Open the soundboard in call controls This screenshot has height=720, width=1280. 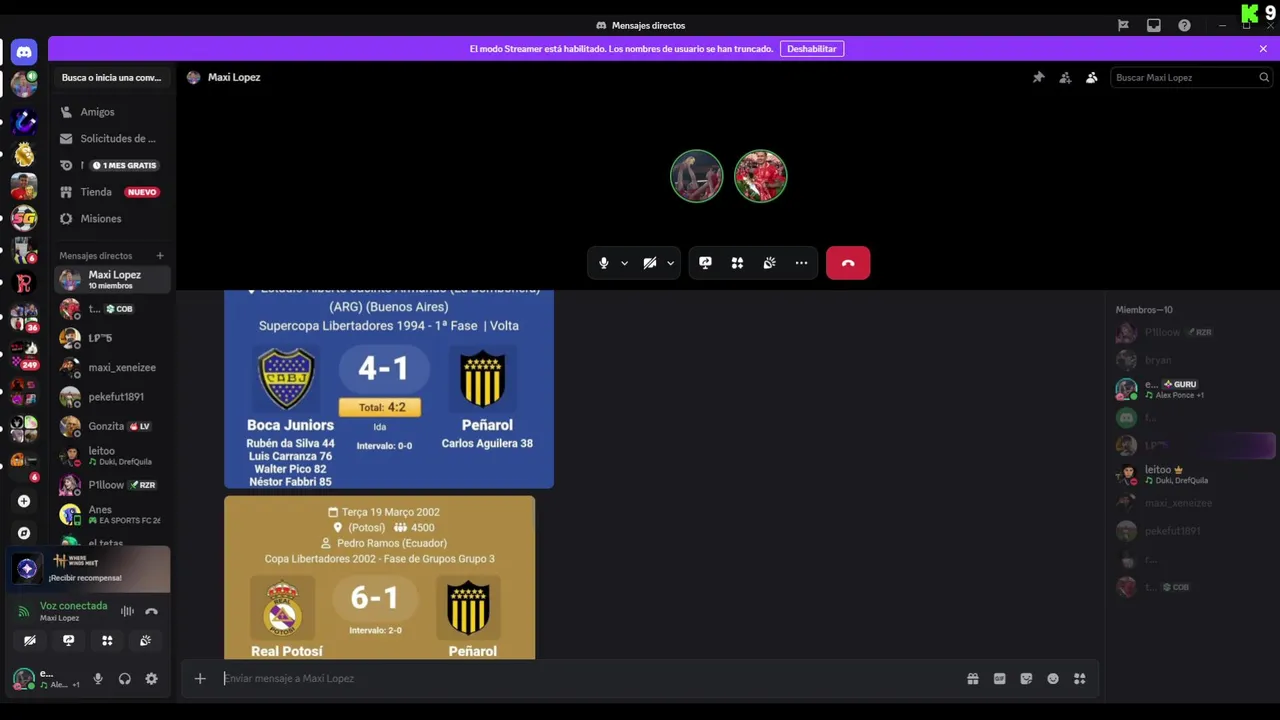coord(769,263)
